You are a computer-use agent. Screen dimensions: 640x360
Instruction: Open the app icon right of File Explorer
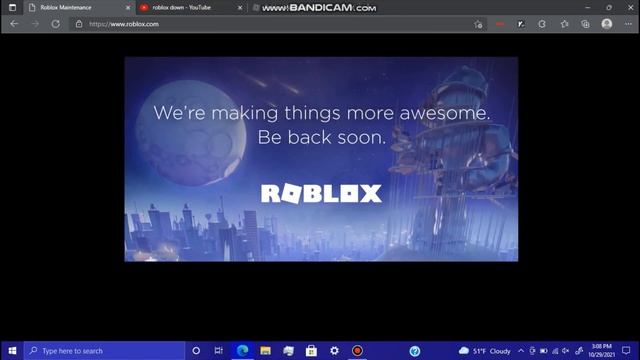[288, 351]
